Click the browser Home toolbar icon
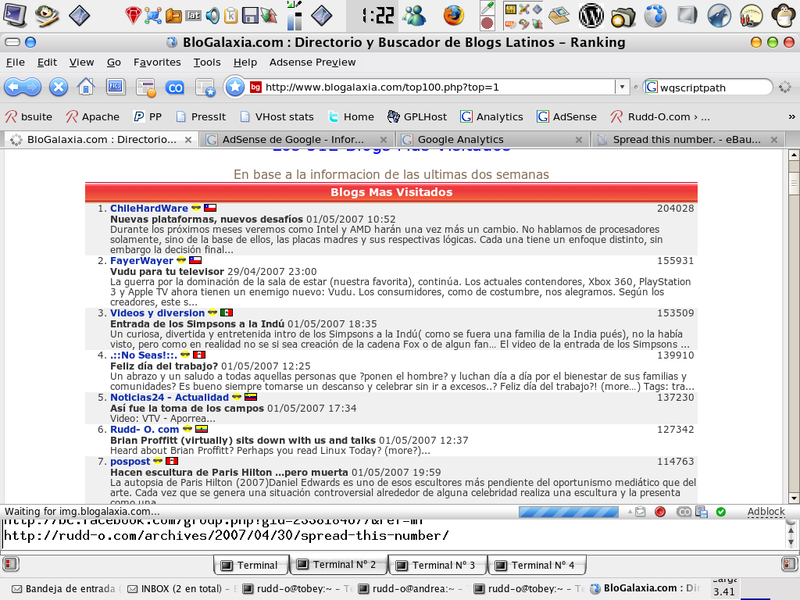This screenshot has width=800, height=600. pos(86,87)
